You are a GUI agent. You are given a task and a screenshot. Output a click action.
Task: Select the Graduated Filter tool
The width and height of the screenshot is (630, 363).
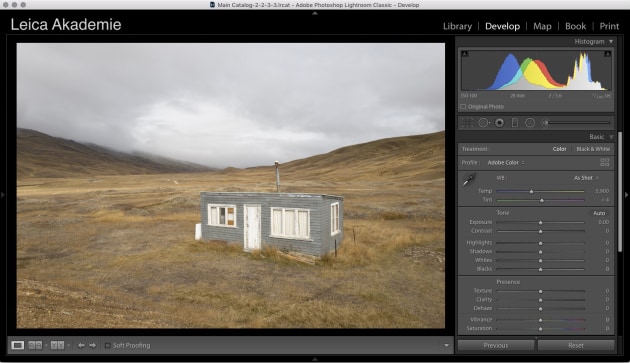tap(515, 123)
